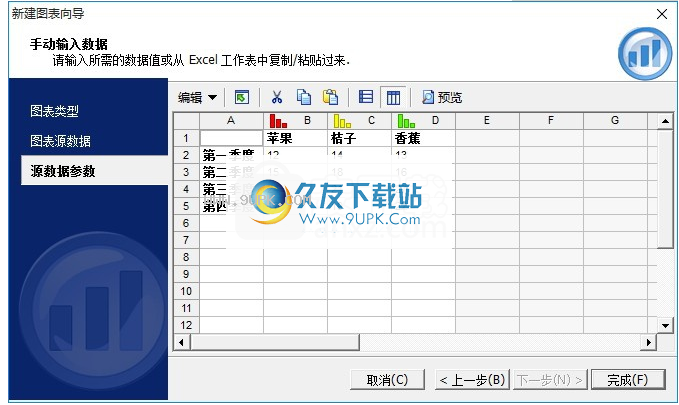Image resolution: width=679 pixels, height=405 pixels.
Task: Click the red series icon in column B
Action: [278, 121]
